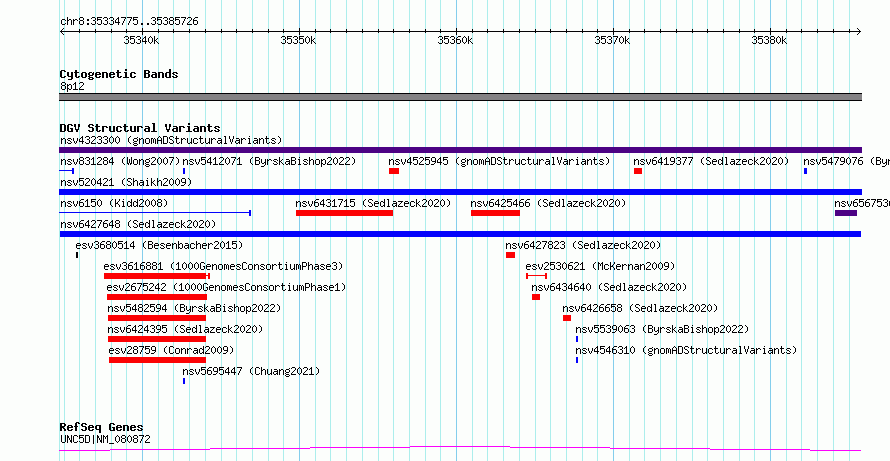Open the nsv5479076 variant label
Viewport: 890px width, 461px height.
click(846, 161)
